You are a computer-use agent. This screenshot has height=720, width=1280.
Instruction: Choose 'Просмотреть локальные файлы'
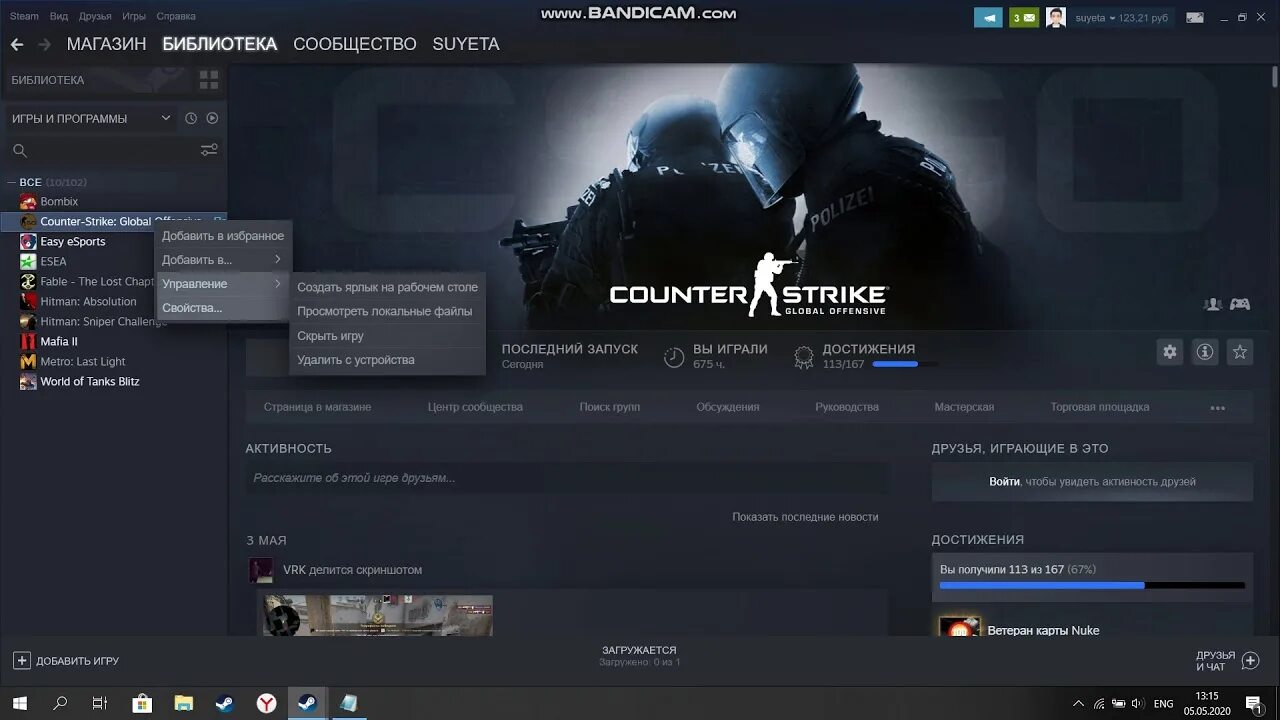coord(387,311)
